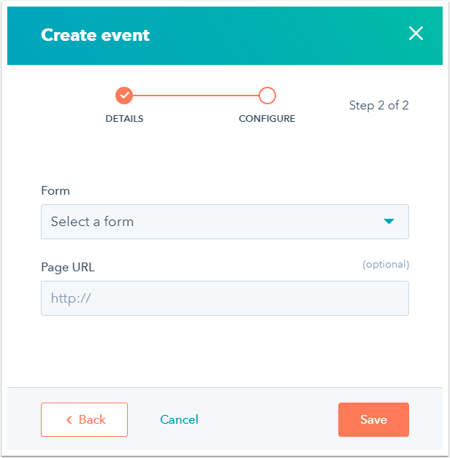Save the event with Save button
Viewport: 450px width, 458px height.
pos(374,420)
